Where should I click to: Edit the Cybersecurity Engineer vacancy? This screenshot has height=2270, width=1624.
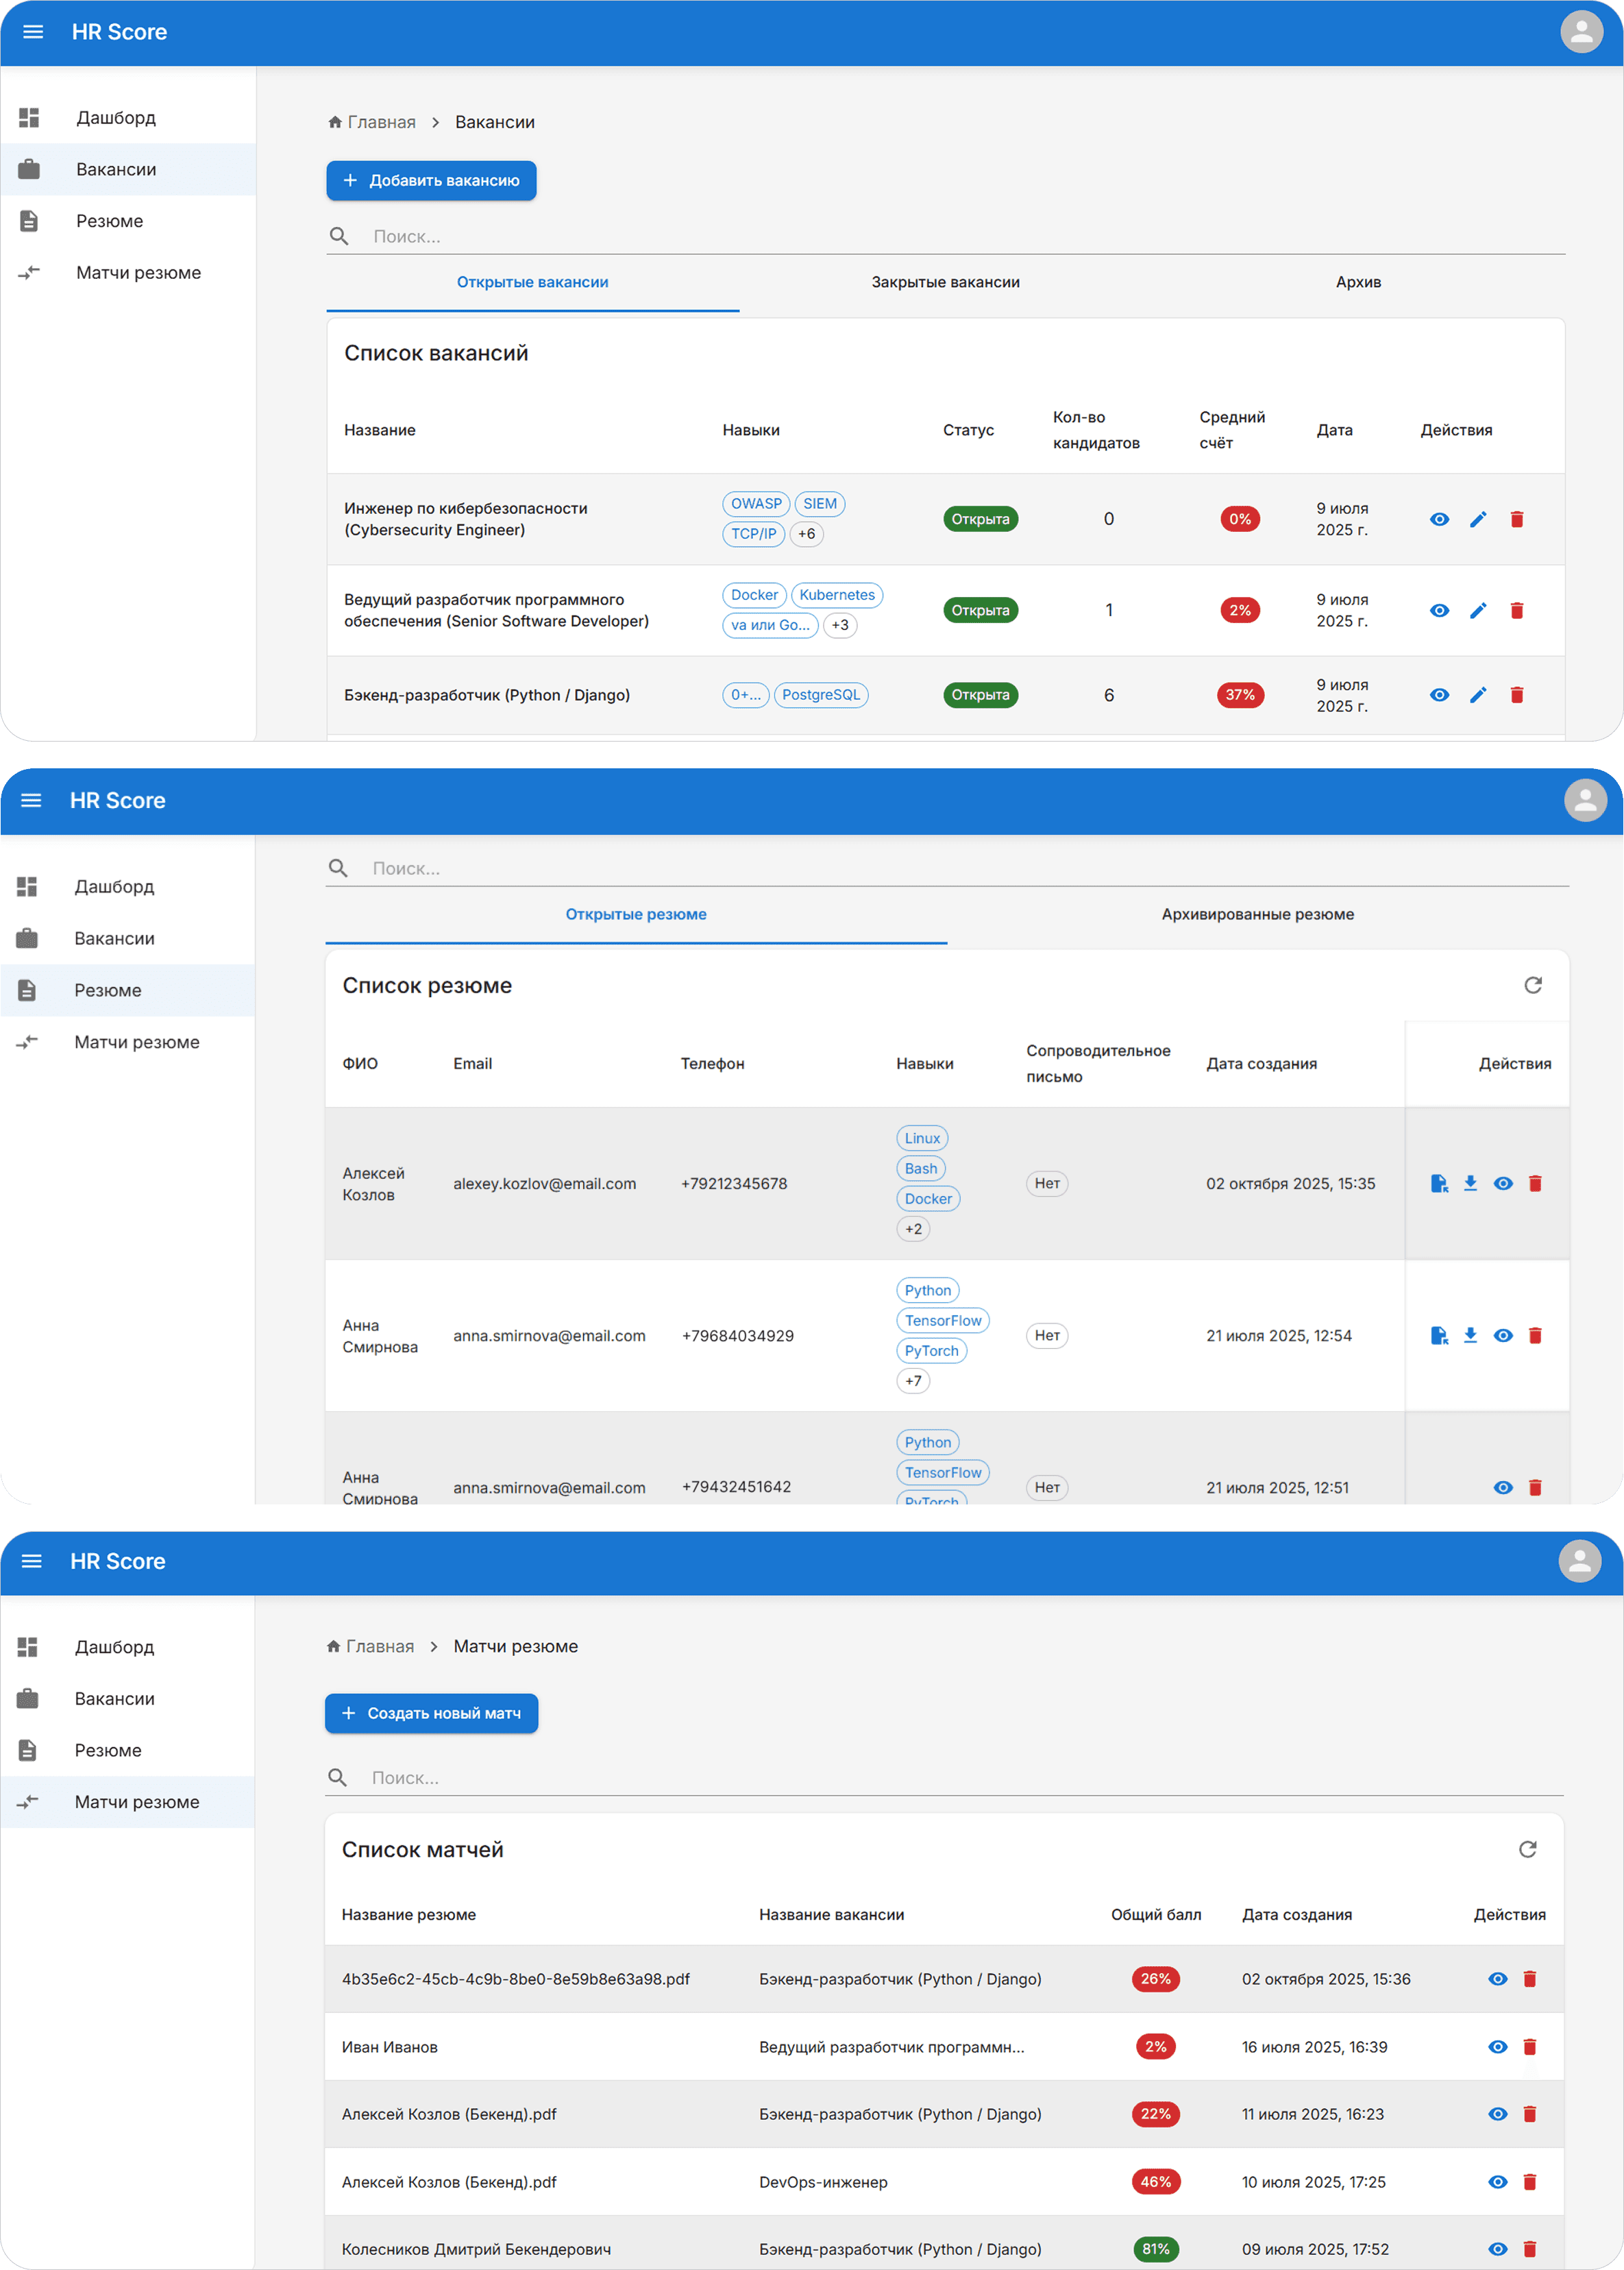(x=1478, y=519)
